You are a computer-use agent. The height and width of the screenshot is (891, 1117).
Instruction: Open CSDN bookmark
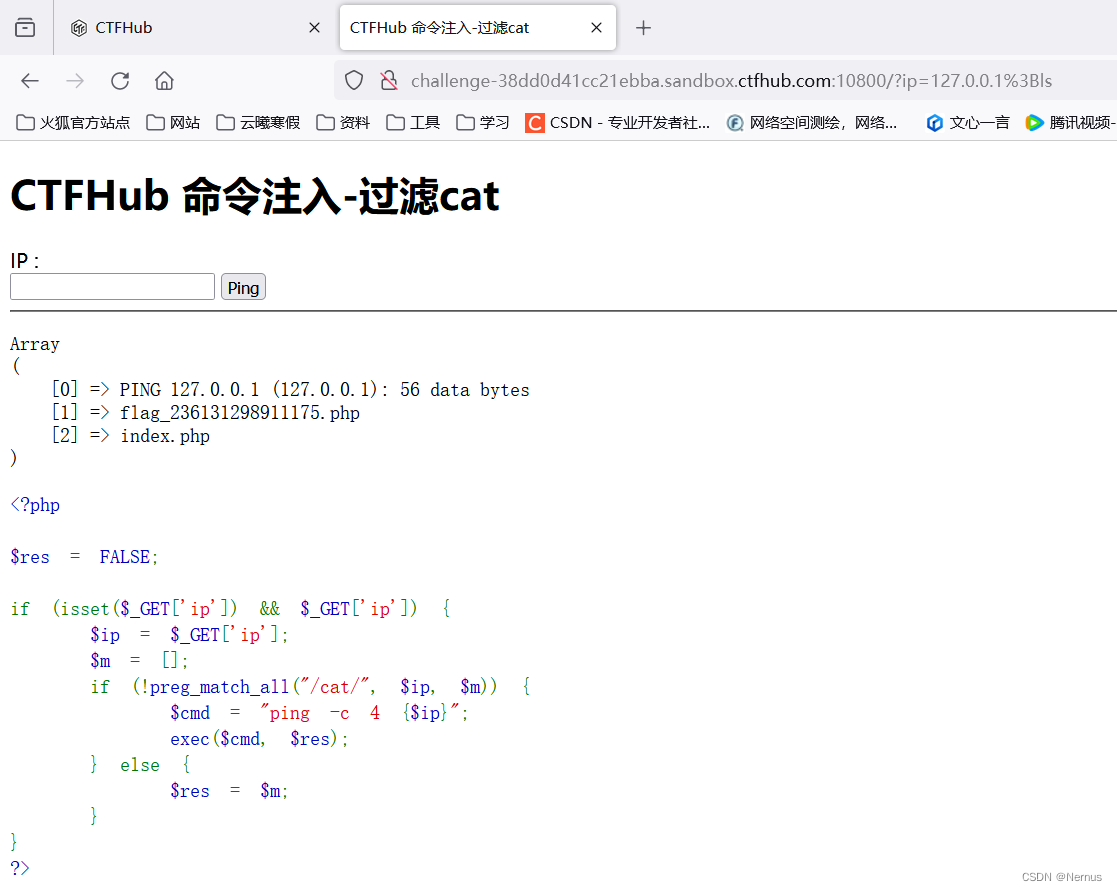pyautogui.click(x=618, y=123)
